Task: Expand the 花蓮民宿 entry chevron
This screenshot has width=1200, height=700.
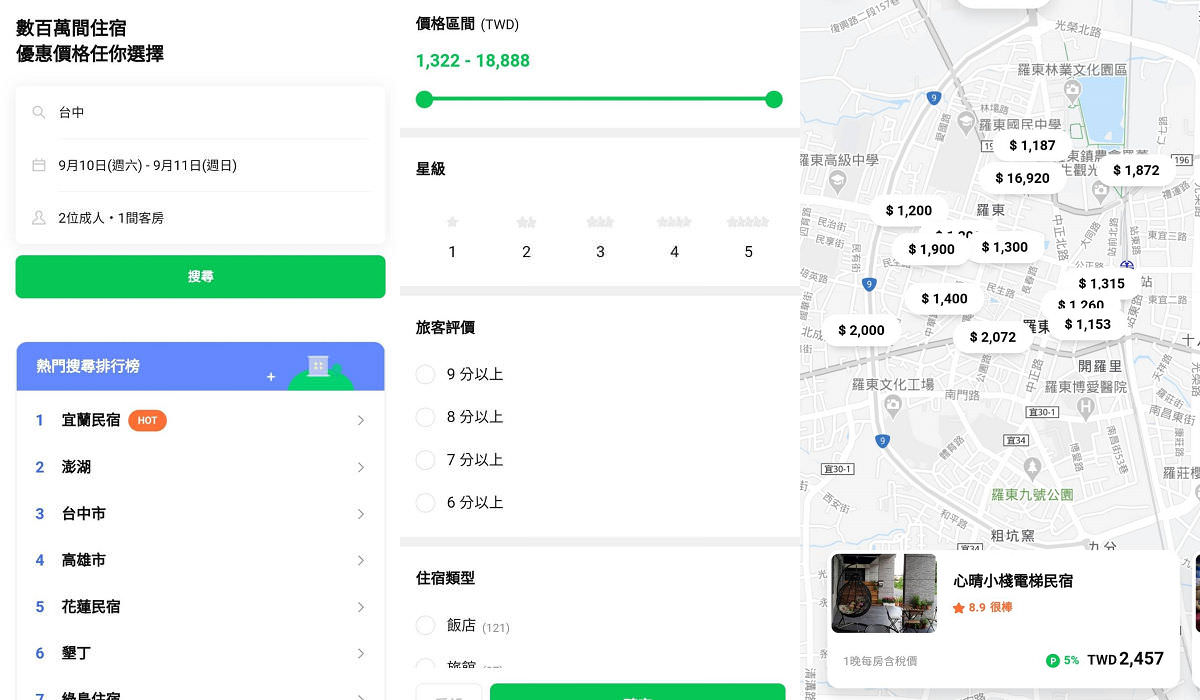Action: coord(361,606)
